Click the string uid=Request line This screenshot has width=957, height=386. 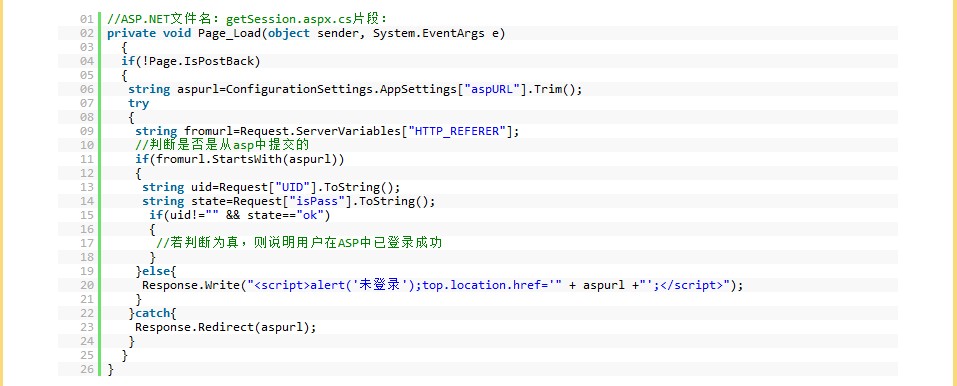pyautogui.click(x=271, y=187)
